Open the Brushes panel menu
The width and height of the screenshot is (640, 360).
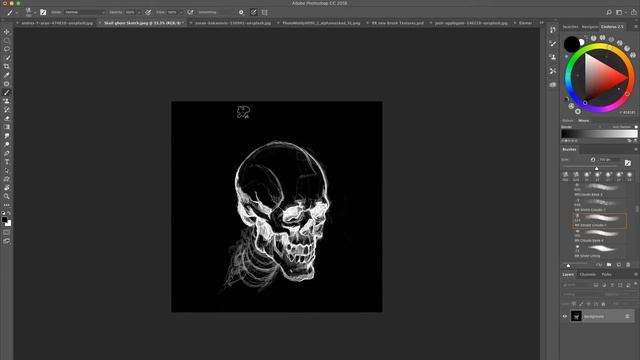coord(636,149)
